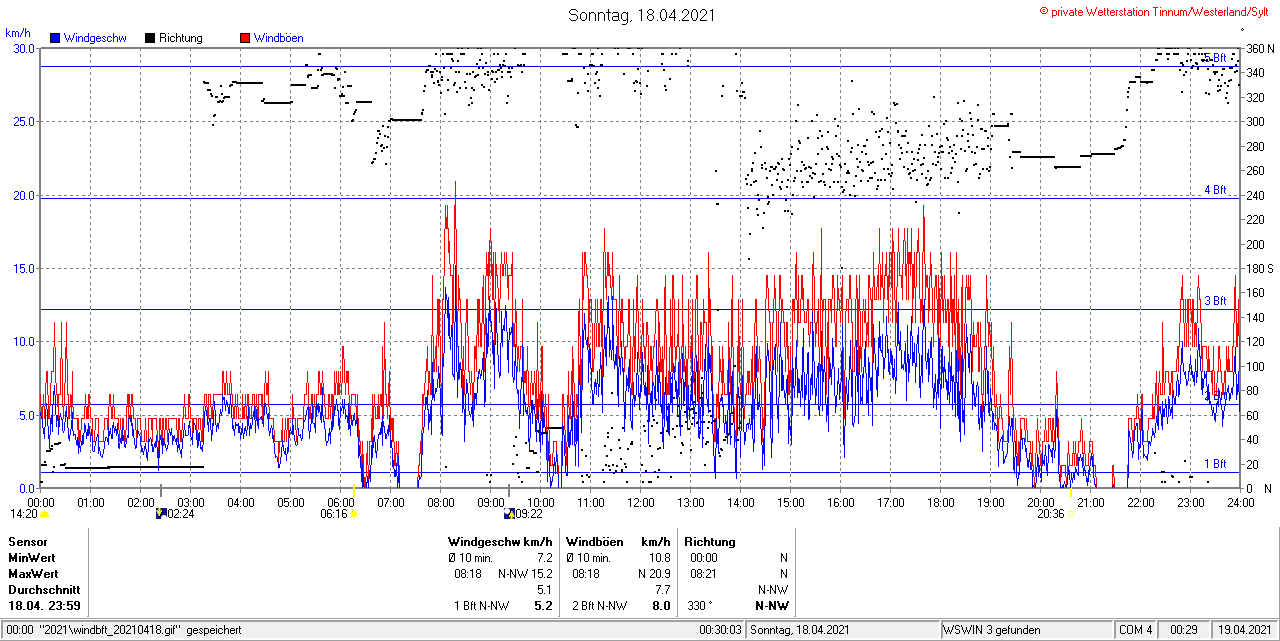Click the black Richtung legend color square
1280x641 pixels.
click(x=150, y=38)
